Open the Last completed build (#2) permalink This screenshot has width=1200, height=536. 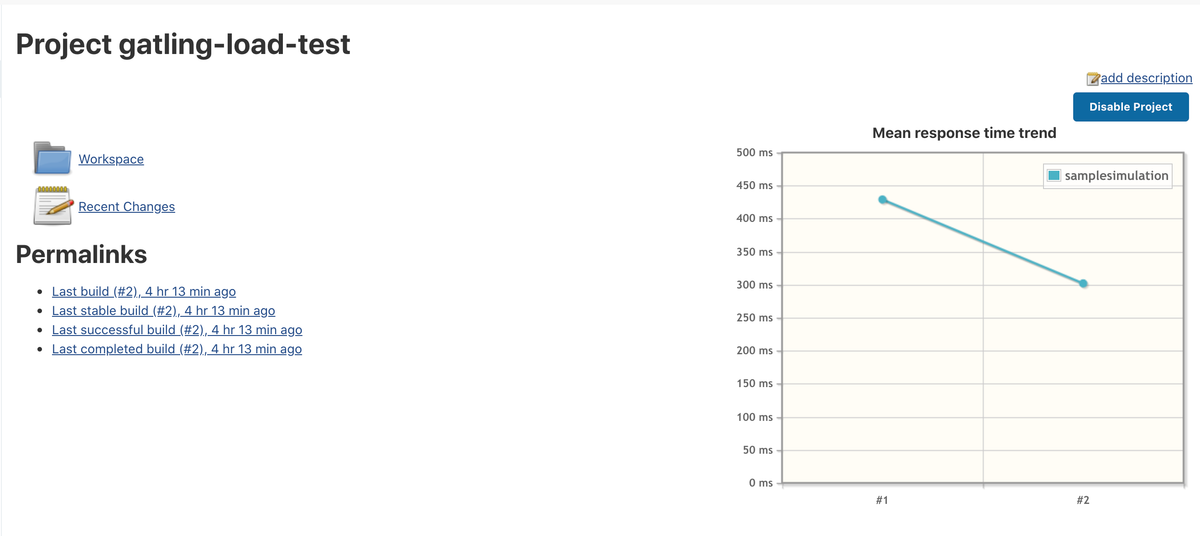pos(177,349)
